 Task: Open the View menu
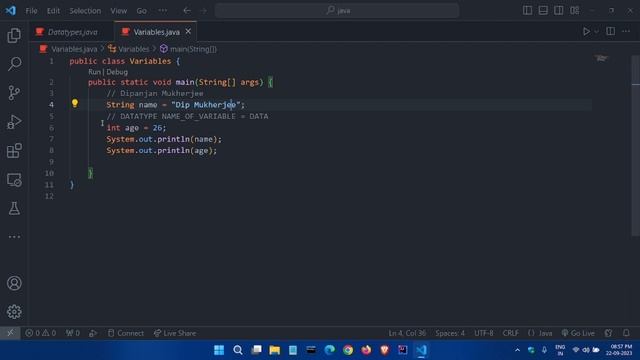click(x=118, y=11)
